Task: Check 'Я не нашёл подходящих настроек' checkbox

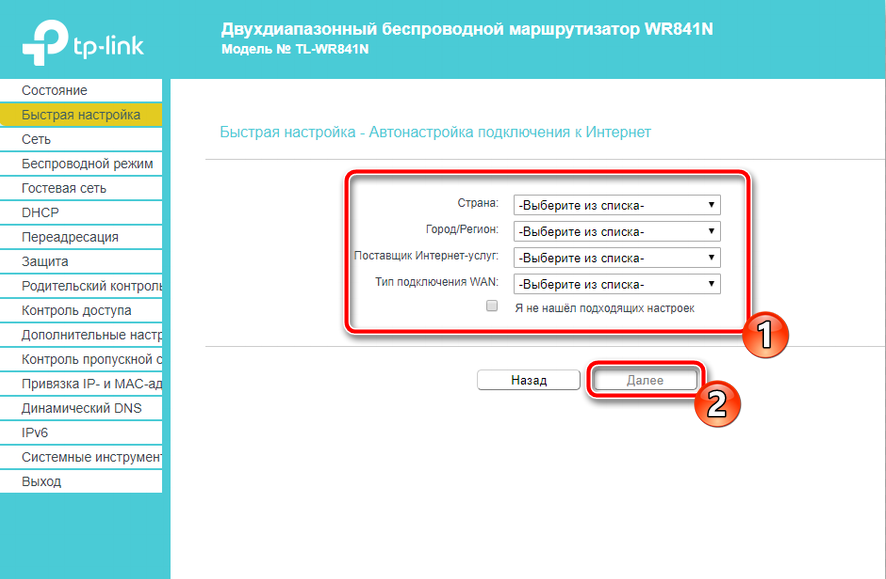Action: tap(492, 307)
